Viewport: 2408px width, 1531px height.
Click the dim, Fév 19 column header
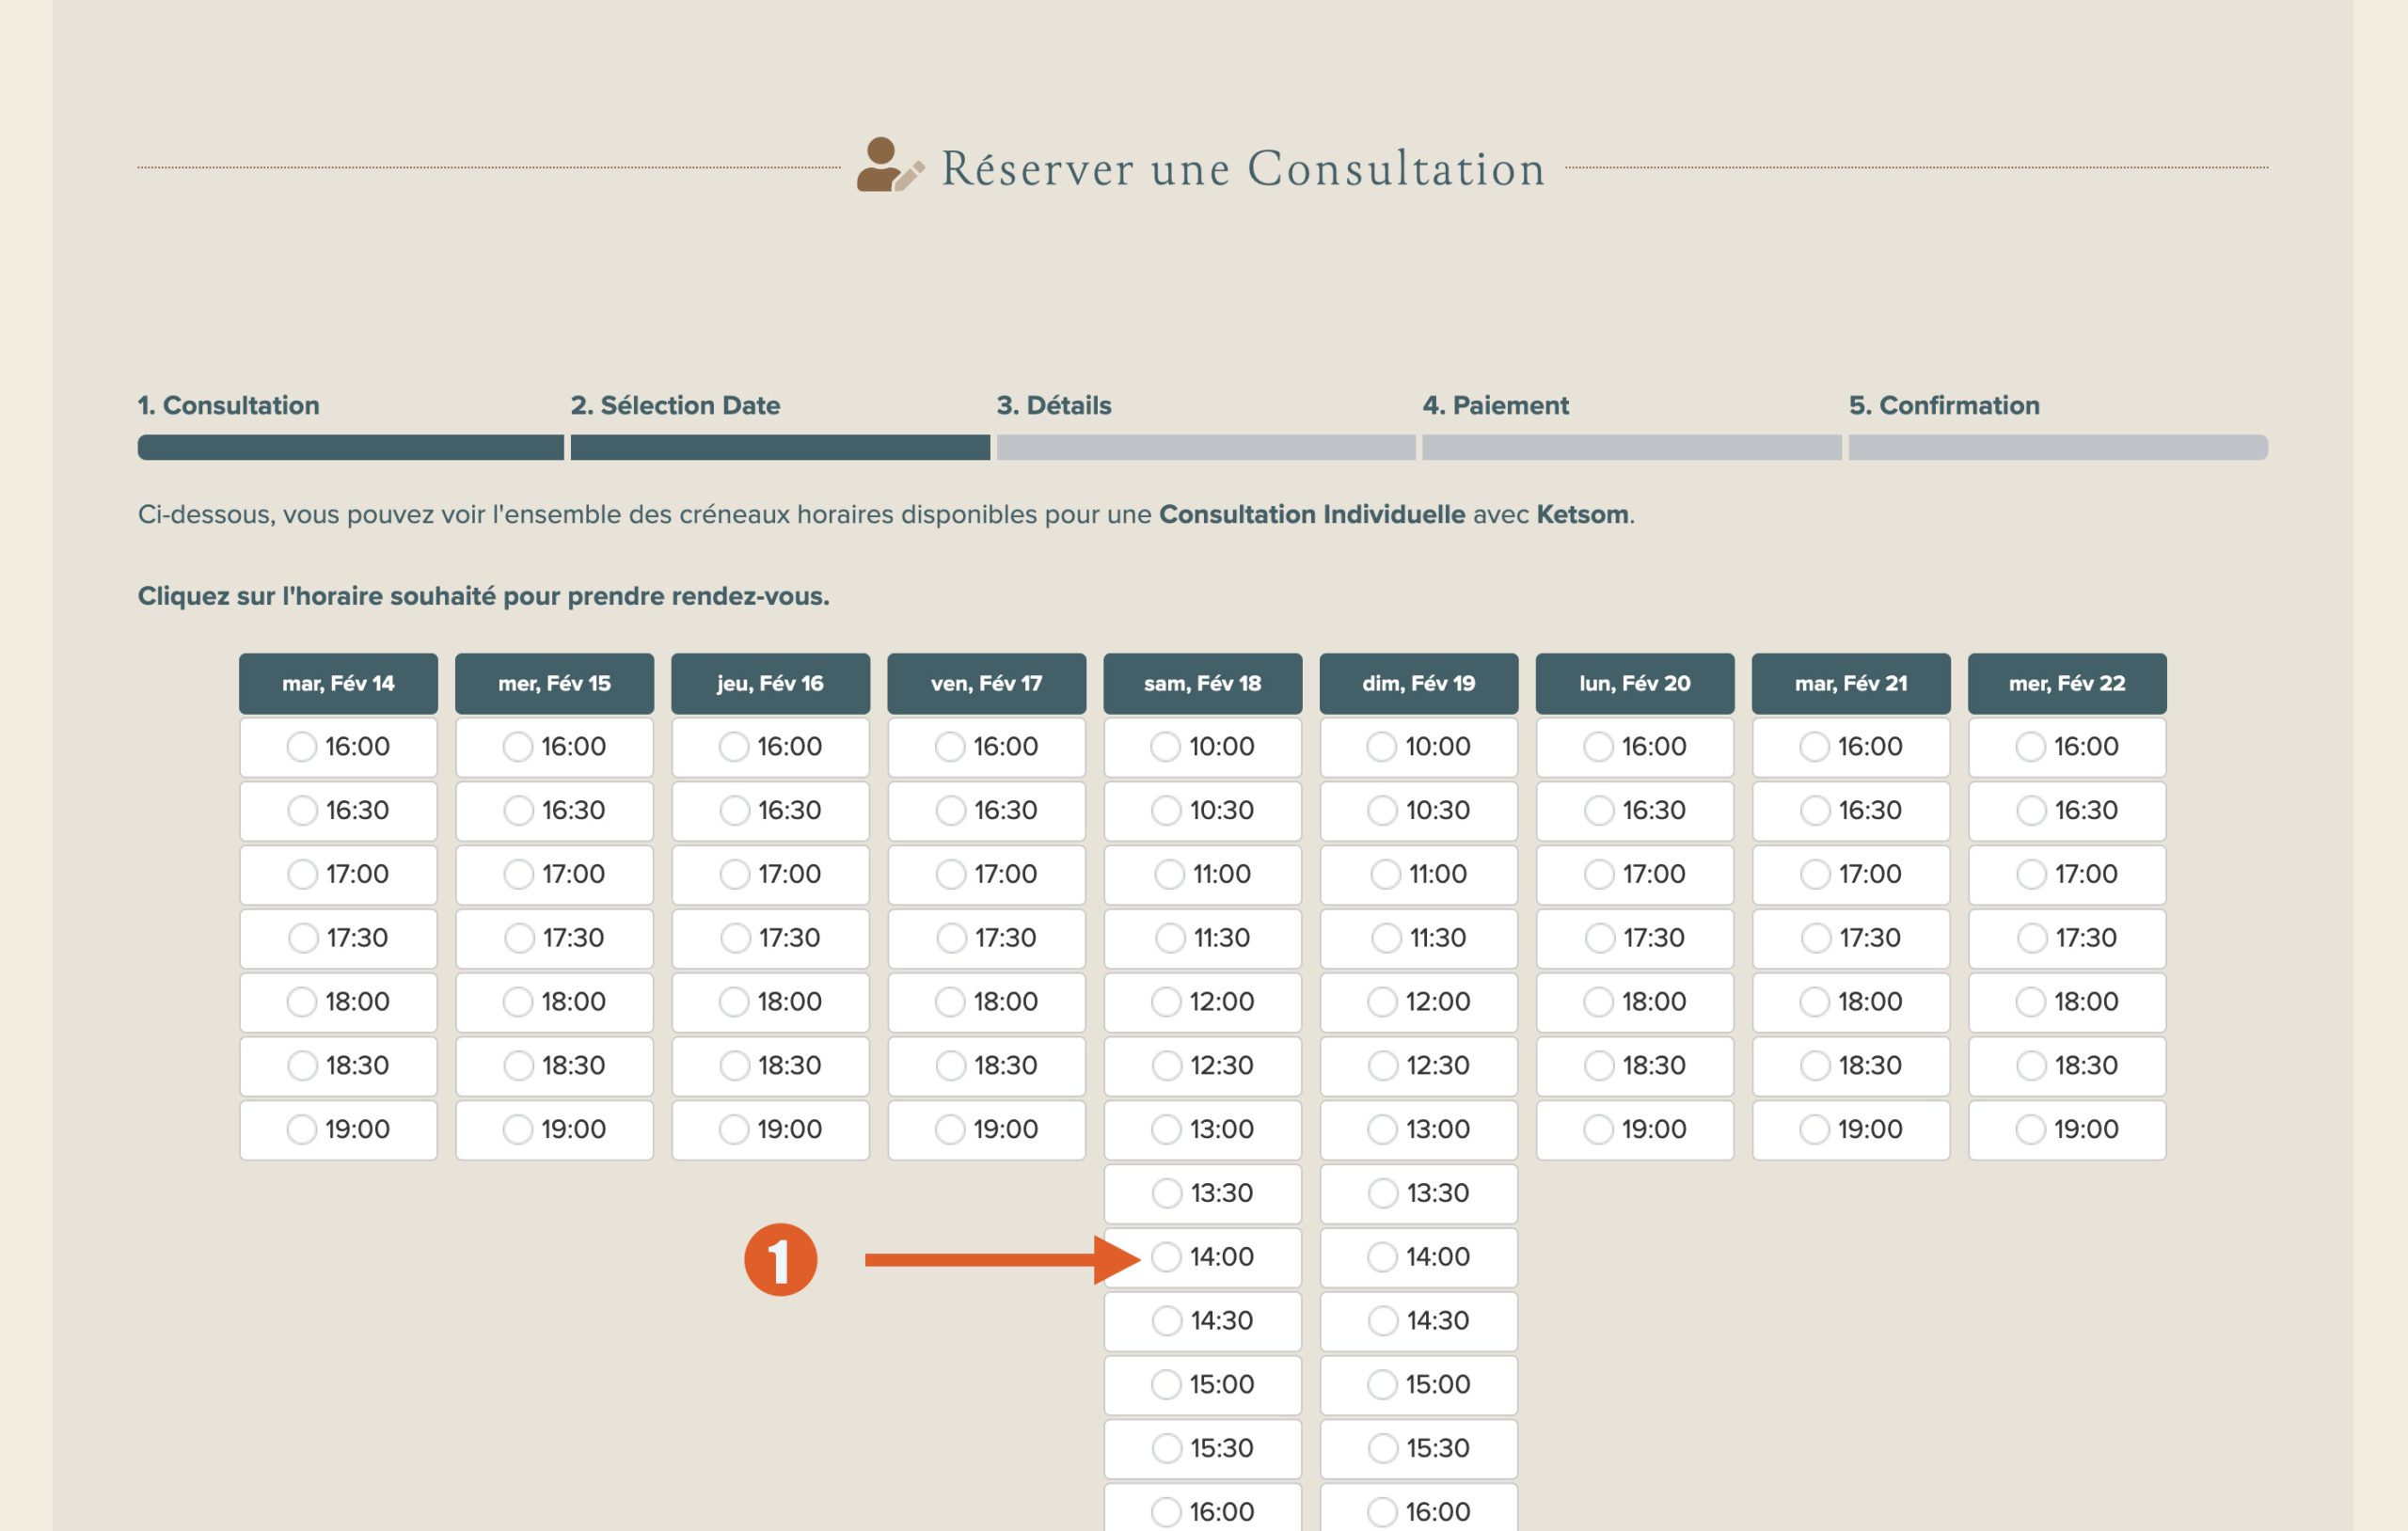pos(1419,684)
